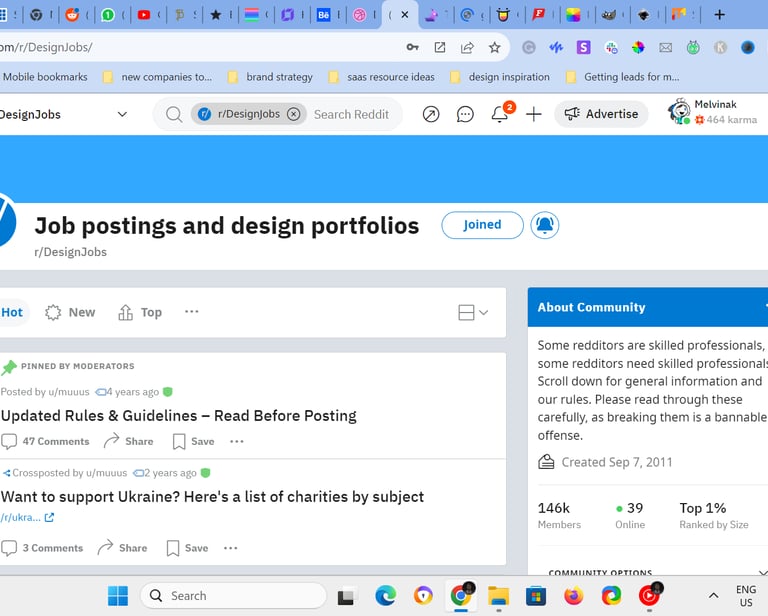
Task: Open Updated Rules & Guidelines post
Action: [179, 415]
